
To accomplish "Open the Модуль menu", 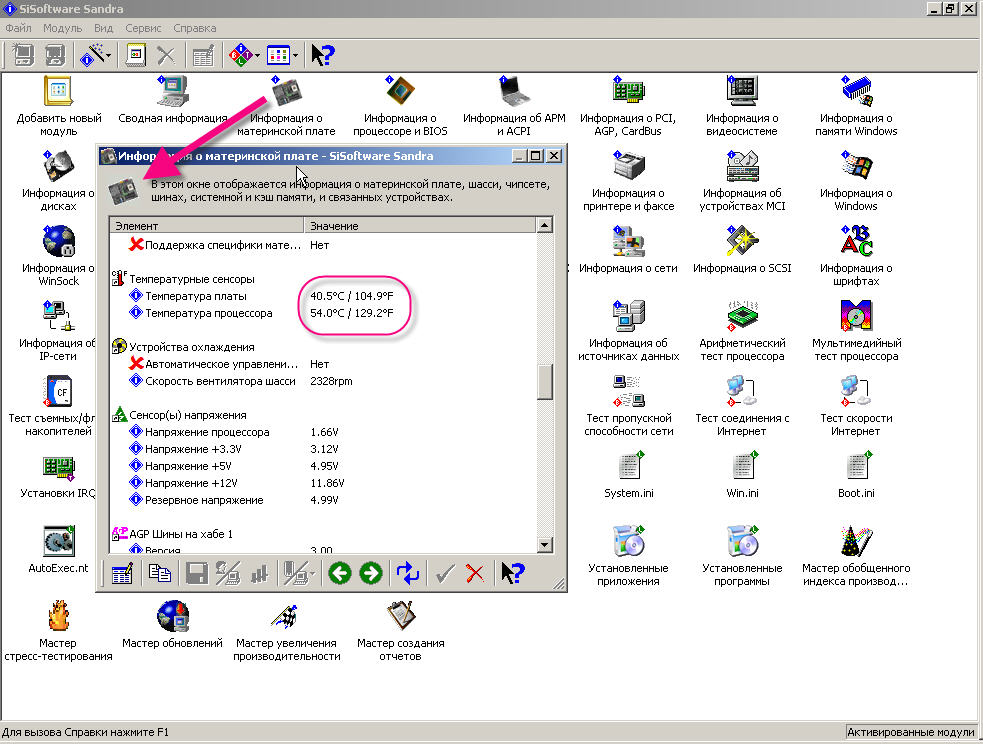I will [x=62, y=28].
